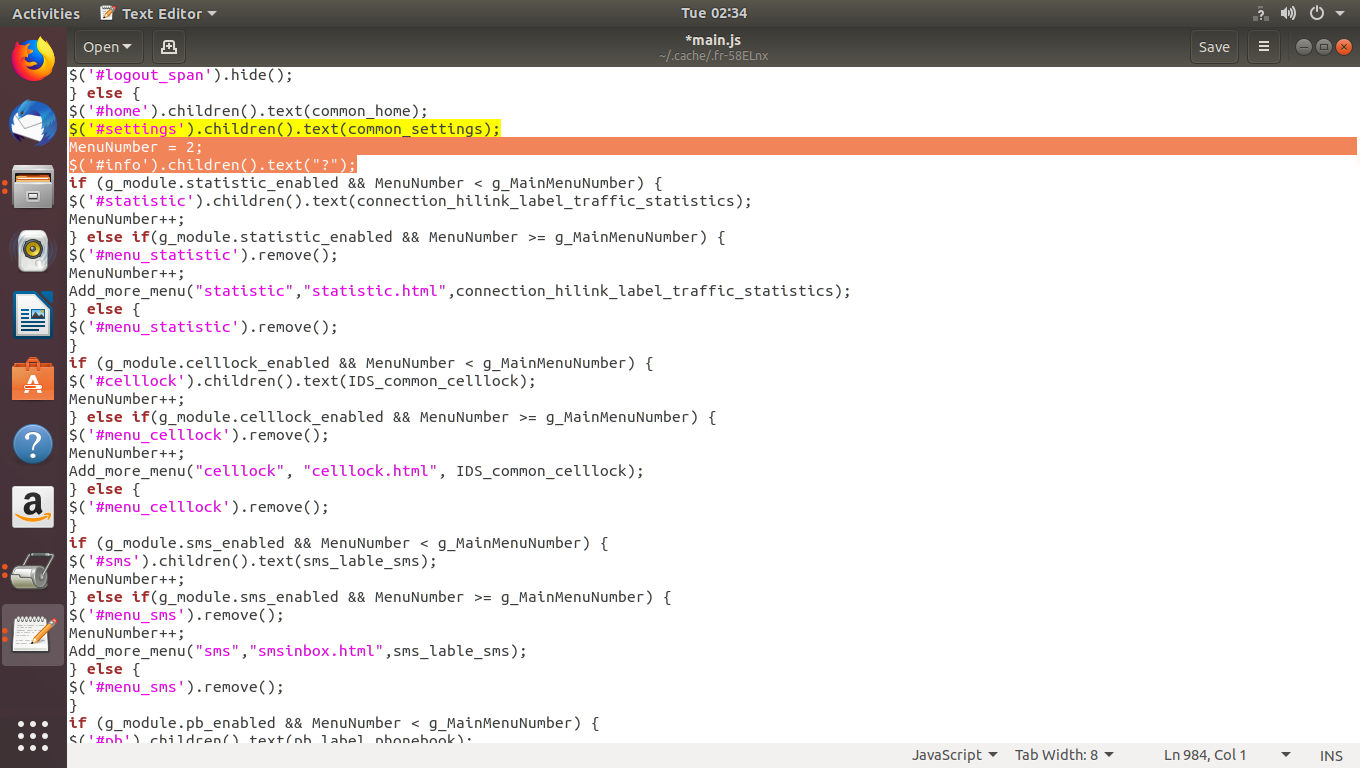Open the Ln 984, Col 1 position menu
The height and width of the screenshot is (768, 1360).
[x=1227, y=755]
